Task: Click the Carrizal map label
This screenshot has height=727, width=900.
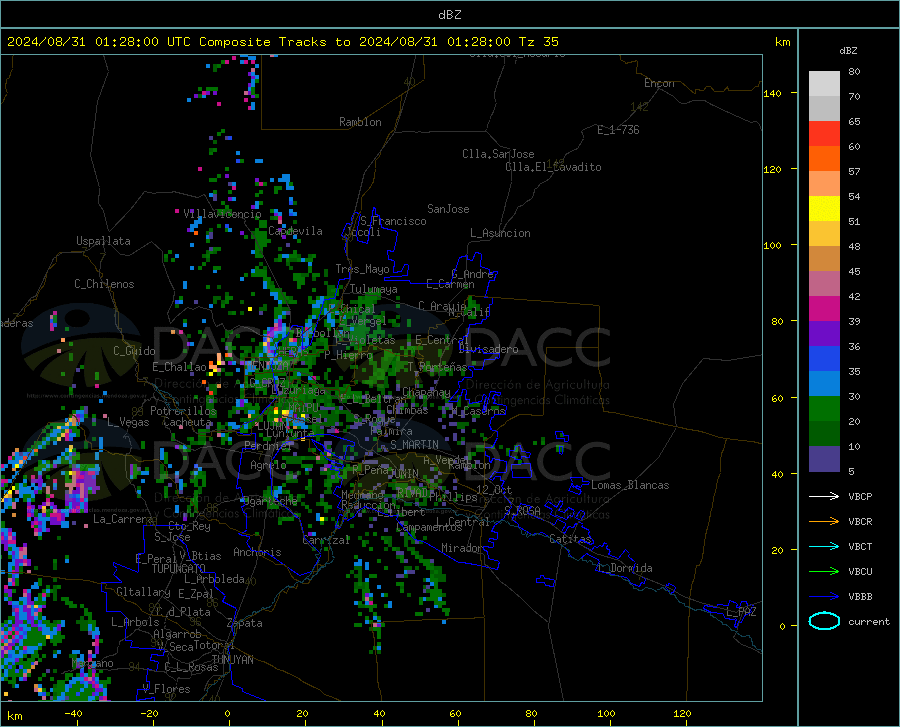Action: [x=326, y=540]
